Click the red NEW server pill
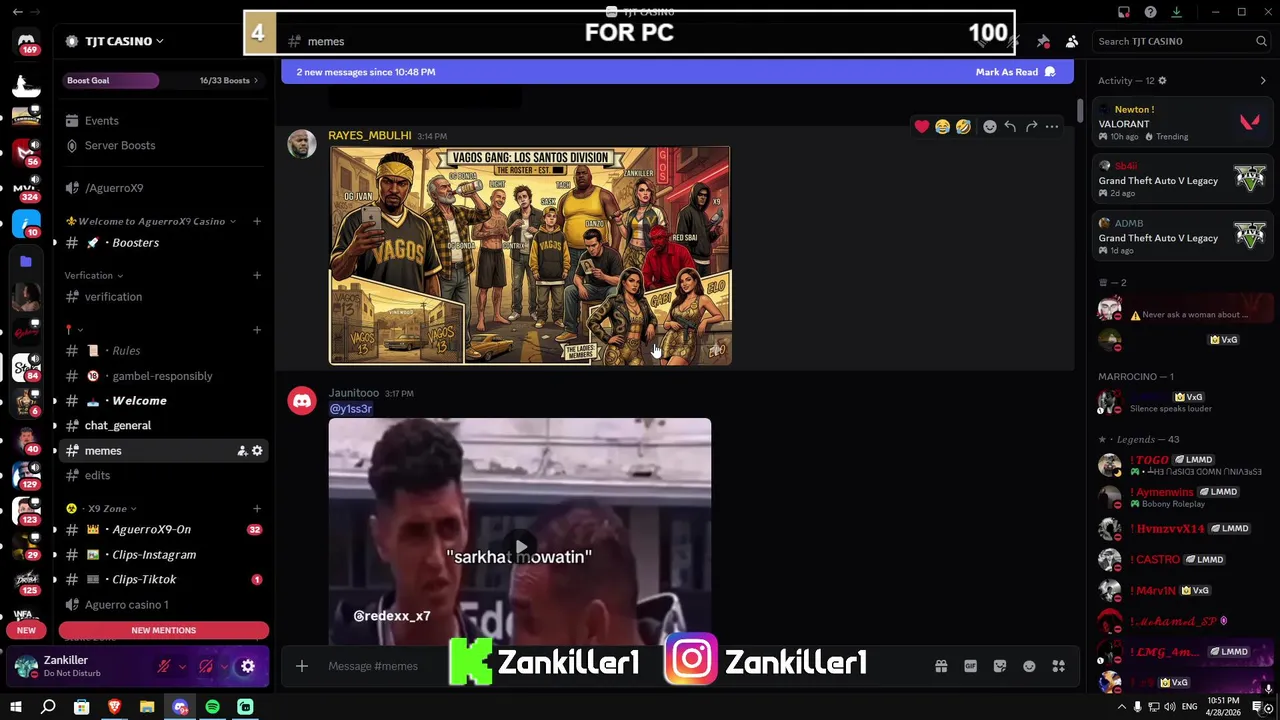 tap(26, 630)
